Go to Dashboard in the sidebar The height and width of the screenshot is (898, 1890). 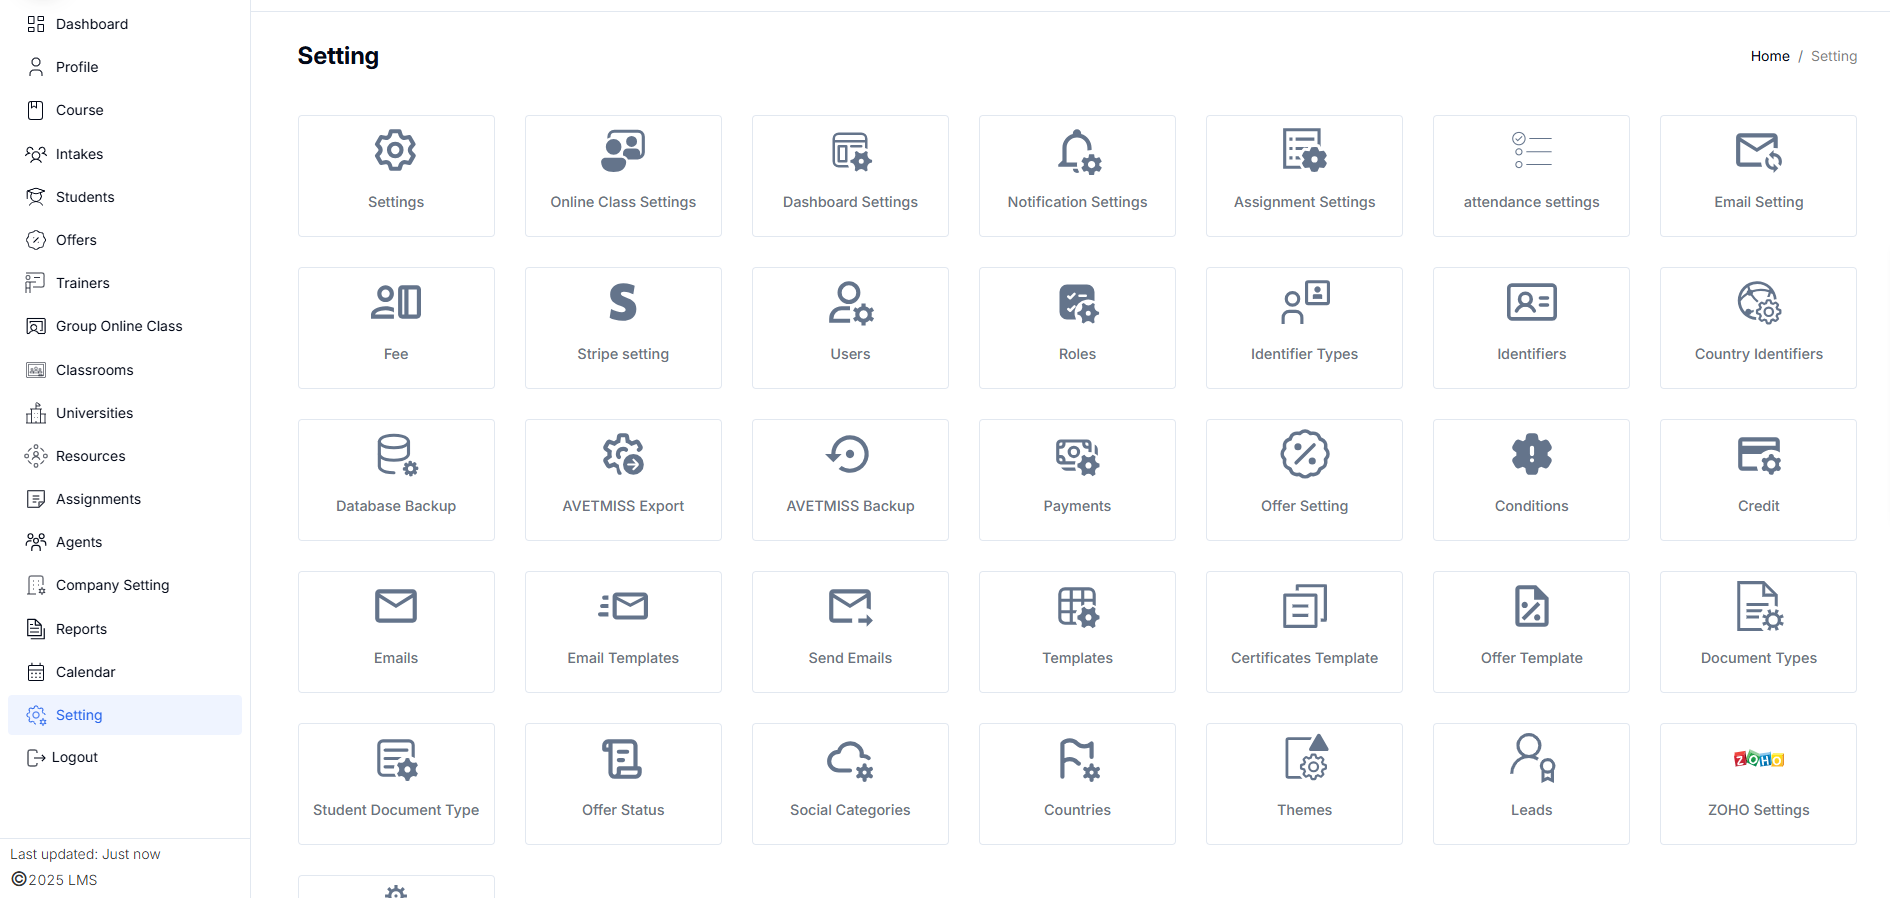(91, 24)
